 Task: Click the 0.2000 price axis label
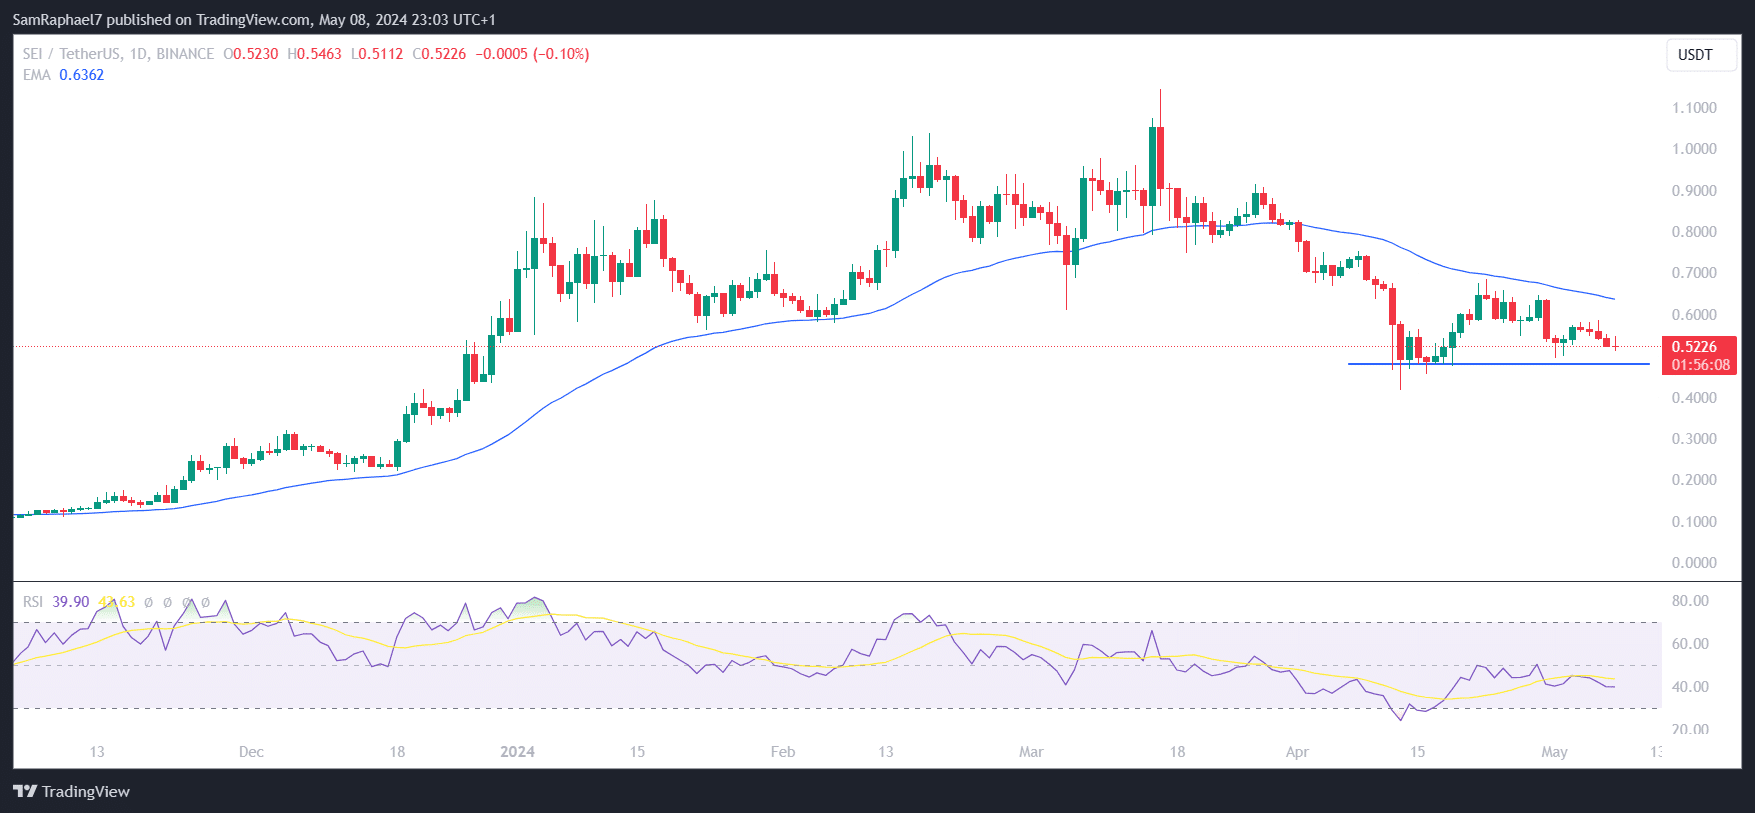click(x=1694, y=480)
